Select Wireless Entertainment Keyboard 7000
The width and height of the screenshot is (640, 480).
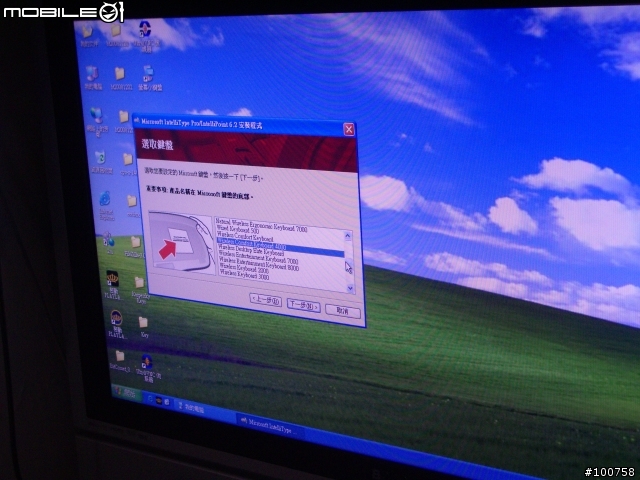point(258,258)
